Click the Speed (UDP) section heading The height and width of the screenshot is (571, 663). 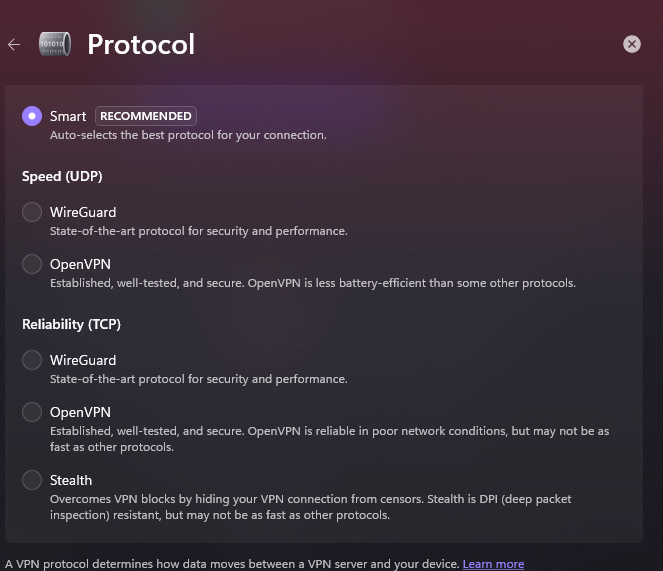click(x=62, y=176)
